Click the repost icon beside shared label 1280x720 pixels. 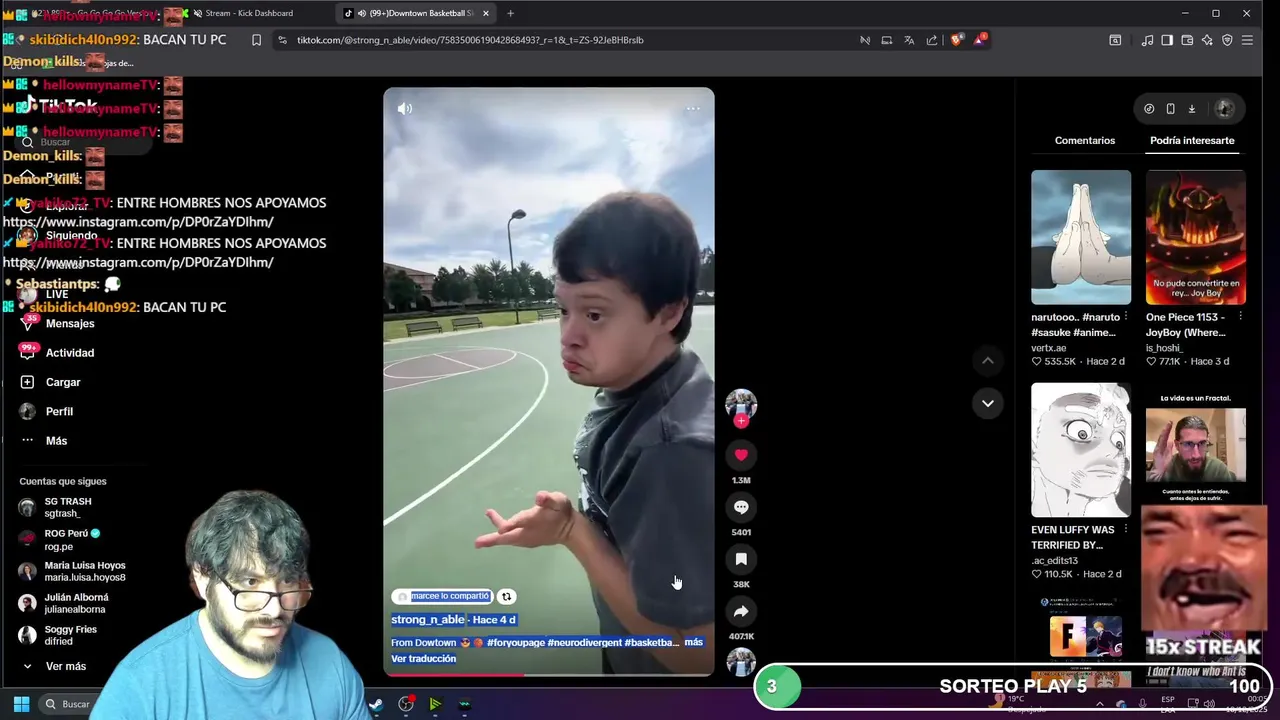[506, 596]
